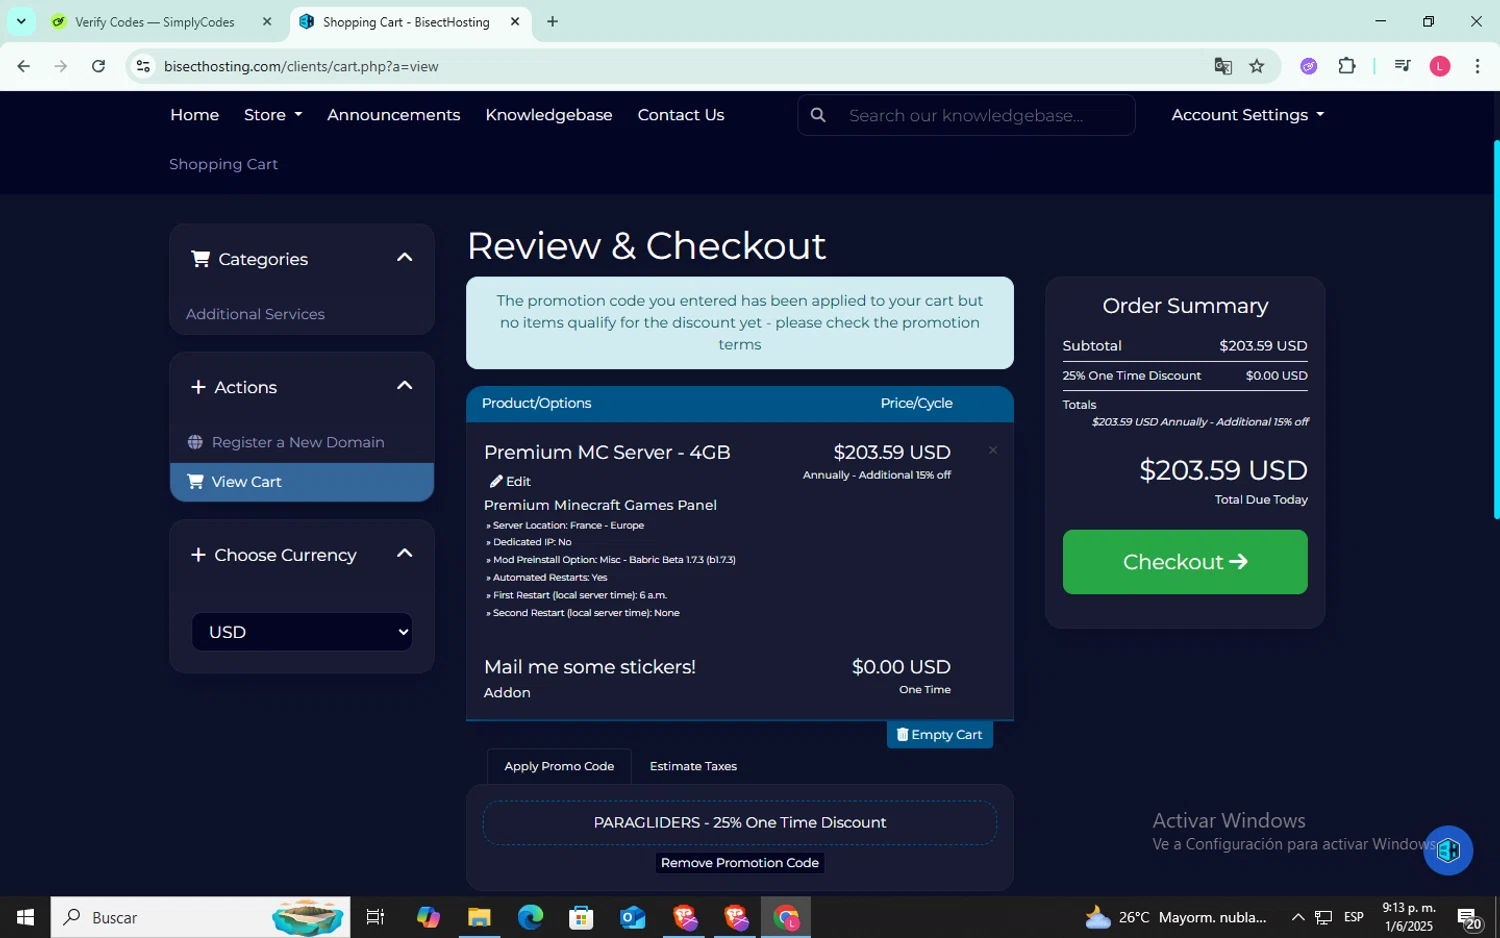Image resolution: width=1500 pixels, height=938 pixels.
Task: Open Microsoft Store from taskbar
Action: (581, 917)
